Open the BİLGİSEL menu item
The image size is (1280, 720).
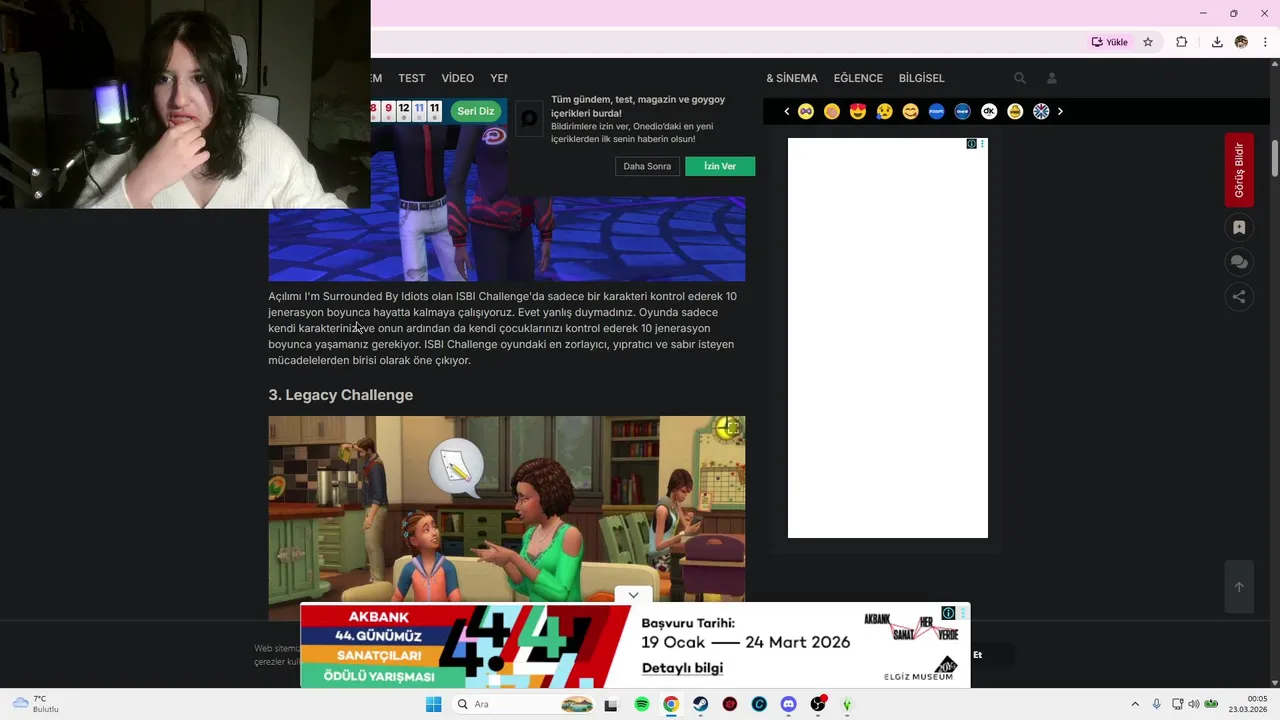coord(921,78)
